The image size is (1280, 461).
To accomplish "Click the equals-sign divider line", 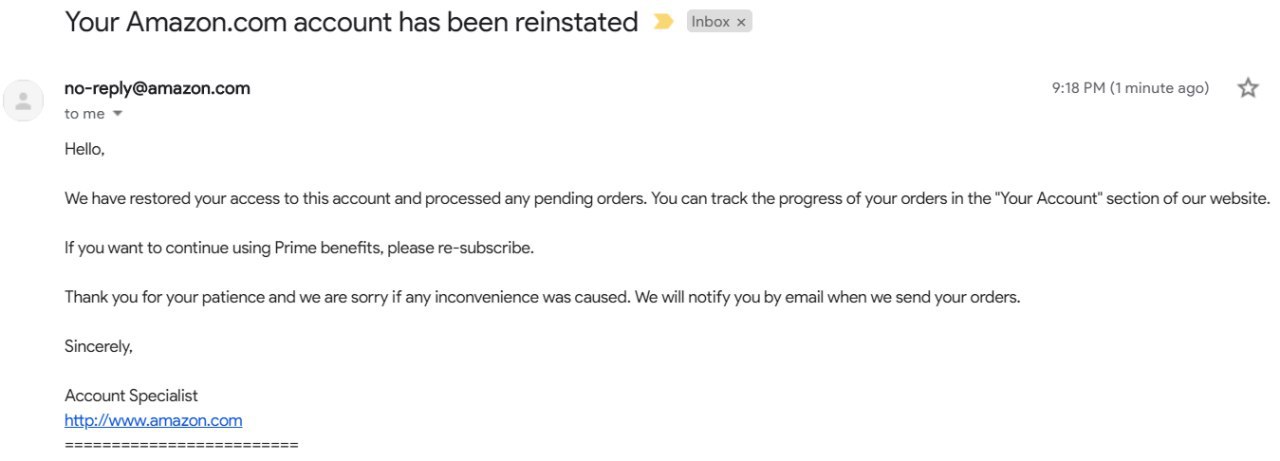I will (x=181, y=443).
